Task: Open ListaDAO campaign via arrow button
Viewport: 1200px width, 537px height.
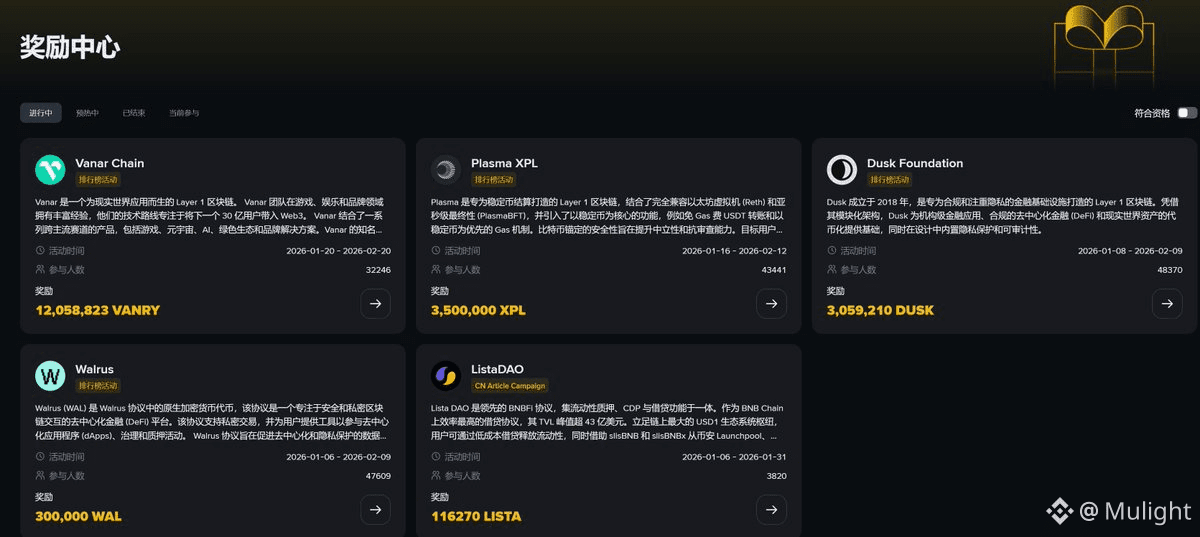Action: point(771,510)
